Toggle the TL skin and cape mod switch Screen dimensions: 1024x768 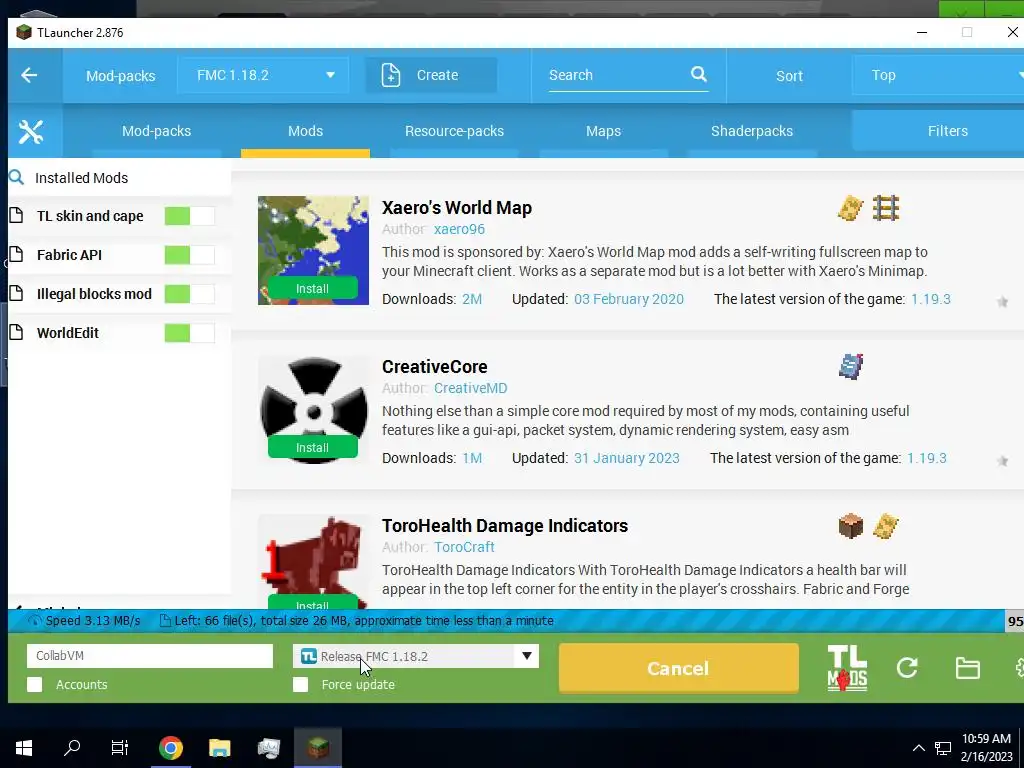(189, 216)
